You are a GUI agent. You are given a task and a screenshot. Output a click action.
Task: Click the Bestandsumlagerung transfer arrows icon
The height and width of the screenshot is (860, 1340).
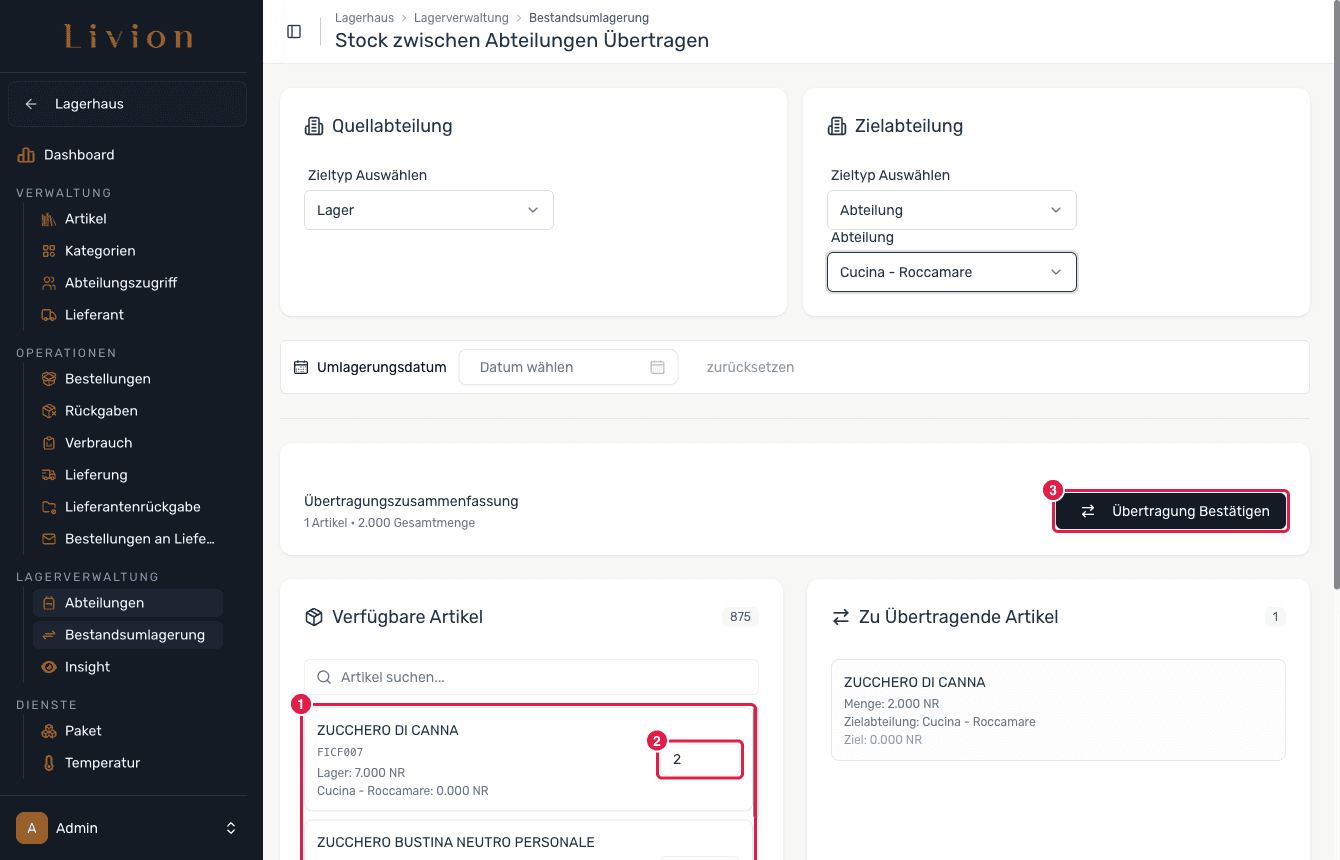49,635
